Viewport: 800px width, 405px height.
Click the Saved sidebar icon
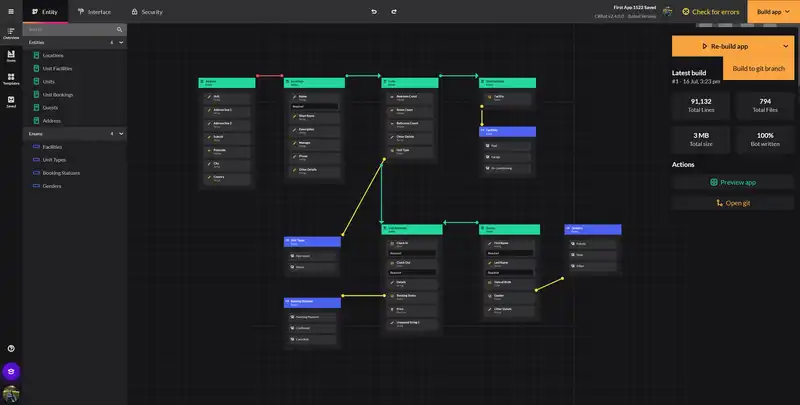coord(11,101)
